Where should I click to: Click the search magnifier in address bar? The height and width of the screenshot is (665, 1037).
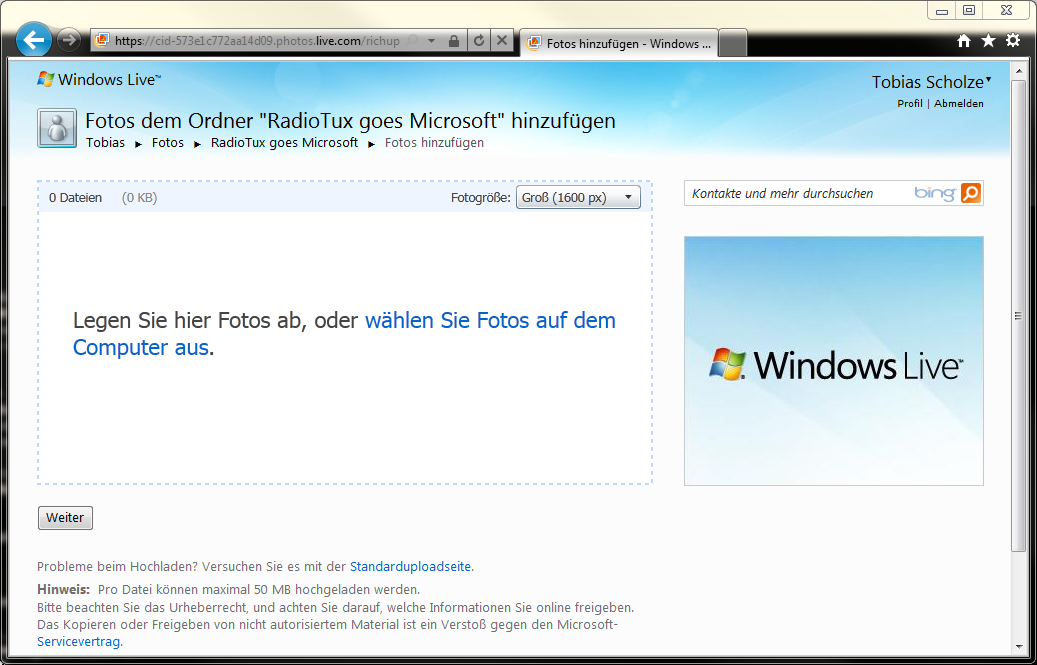pyautogui.click(x=413, y=40)
